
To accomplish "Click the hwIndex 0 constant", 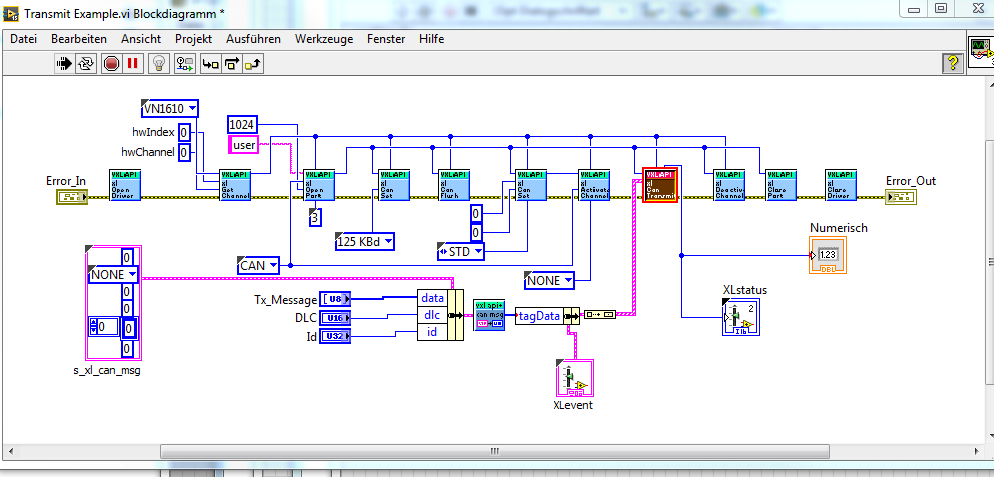I will click(184, 132).
